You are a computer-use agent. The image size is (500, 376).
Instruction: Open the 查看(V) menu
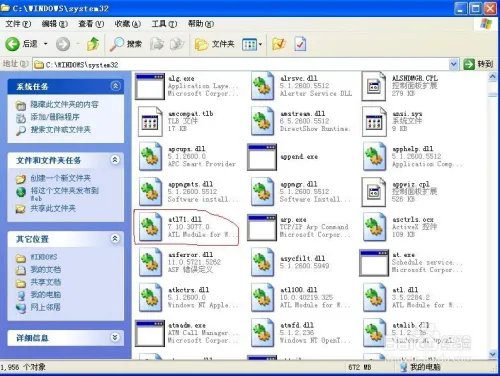[x=91, y=24]
